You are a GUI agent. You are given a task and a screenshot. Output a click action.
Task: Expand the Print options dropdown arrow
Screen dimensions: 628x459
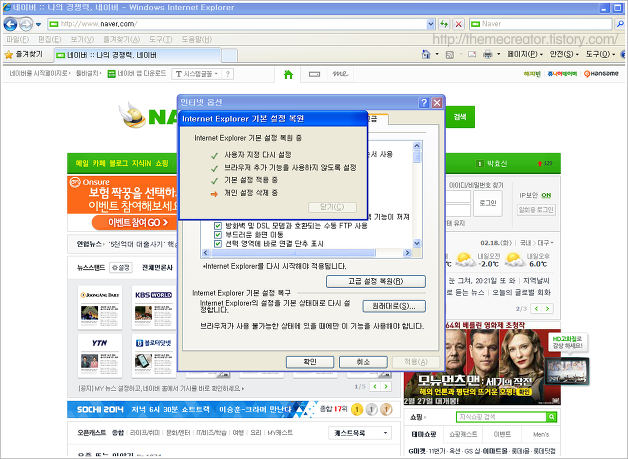498,54
